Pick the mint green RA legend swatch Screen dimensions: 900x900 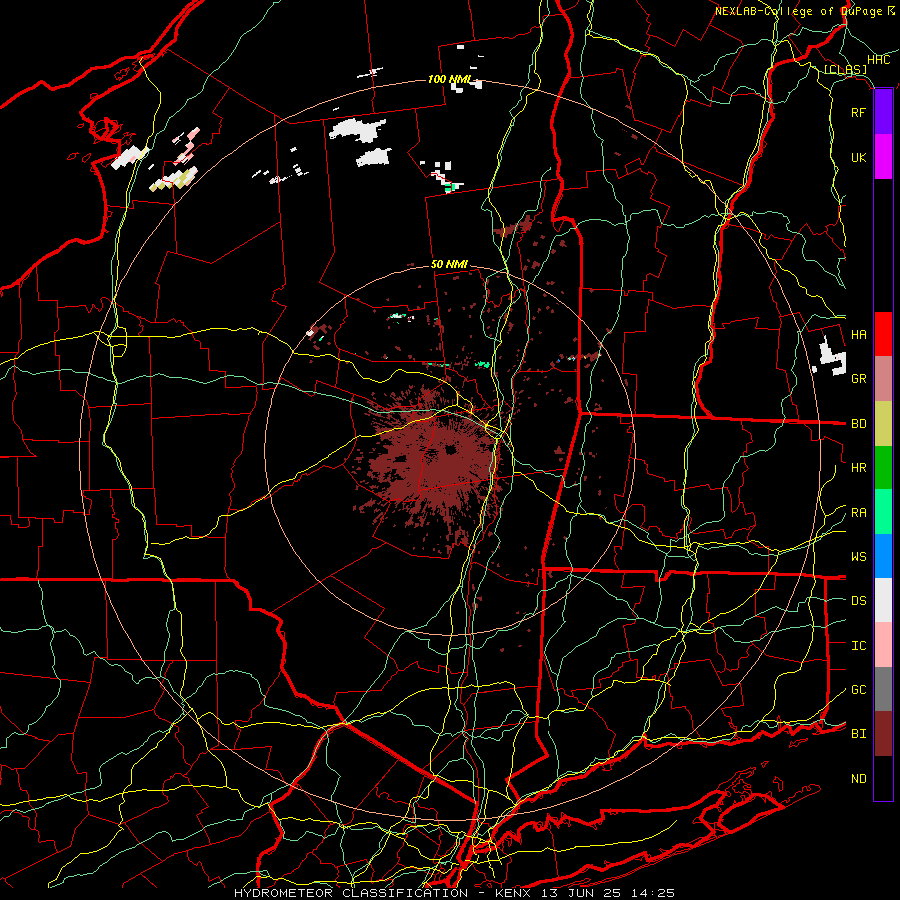tap(883, 512)
